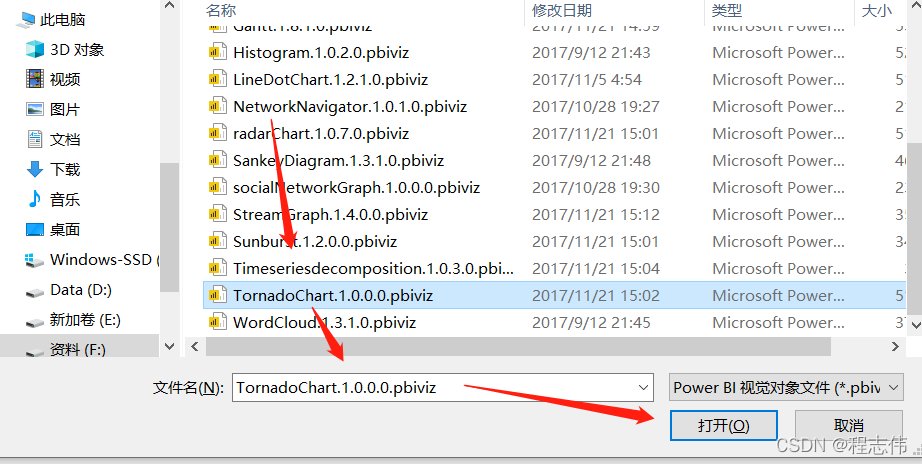Open the 下载 downloads arrow icon
The width and height of the screenshot is (922, 464).
pyautogui.click(x=35, y=169)
